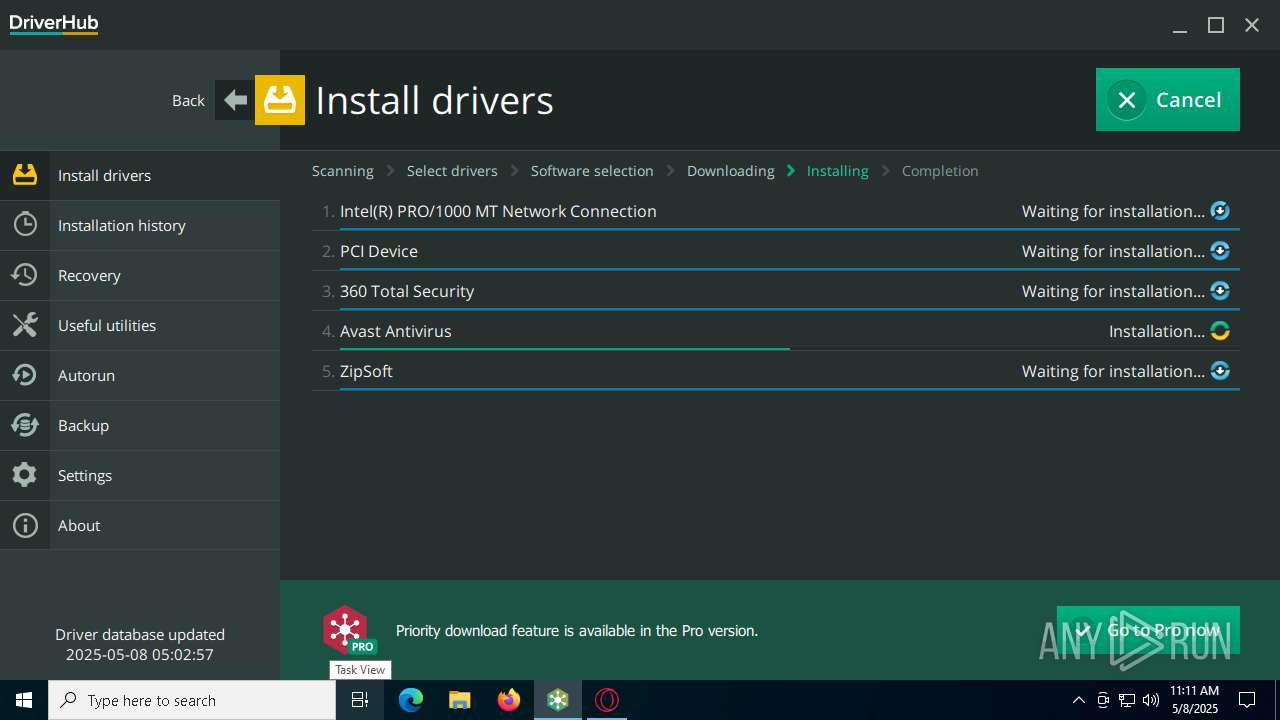Open the Useful utilities menu item
Image resolution: width=1280 pixels, height=720 pixels.
(140, 325)
